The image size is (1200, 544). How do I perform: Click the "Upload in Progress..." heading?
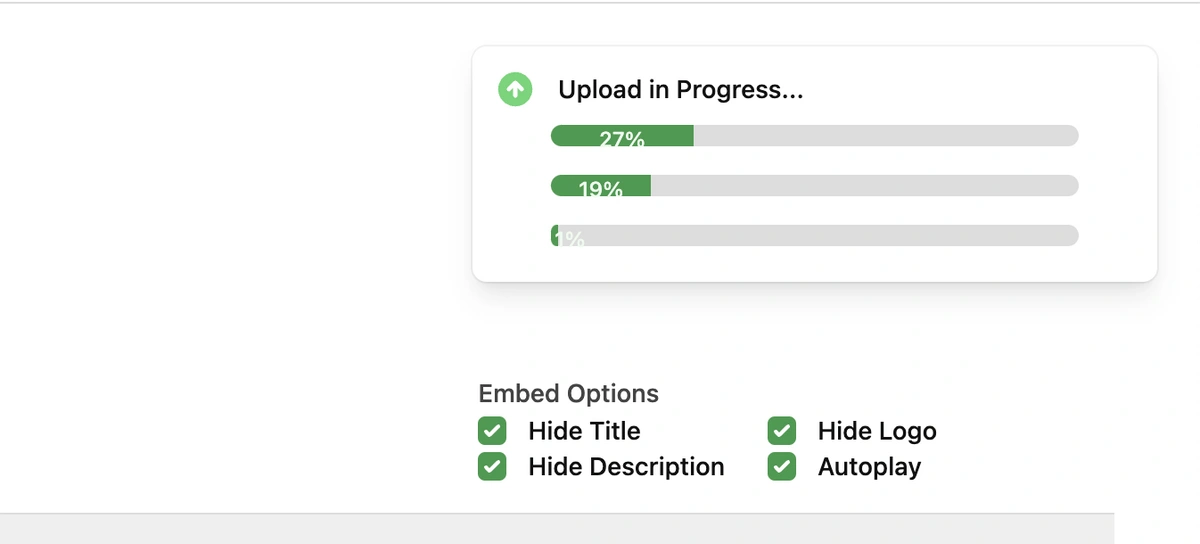(681, 90)
